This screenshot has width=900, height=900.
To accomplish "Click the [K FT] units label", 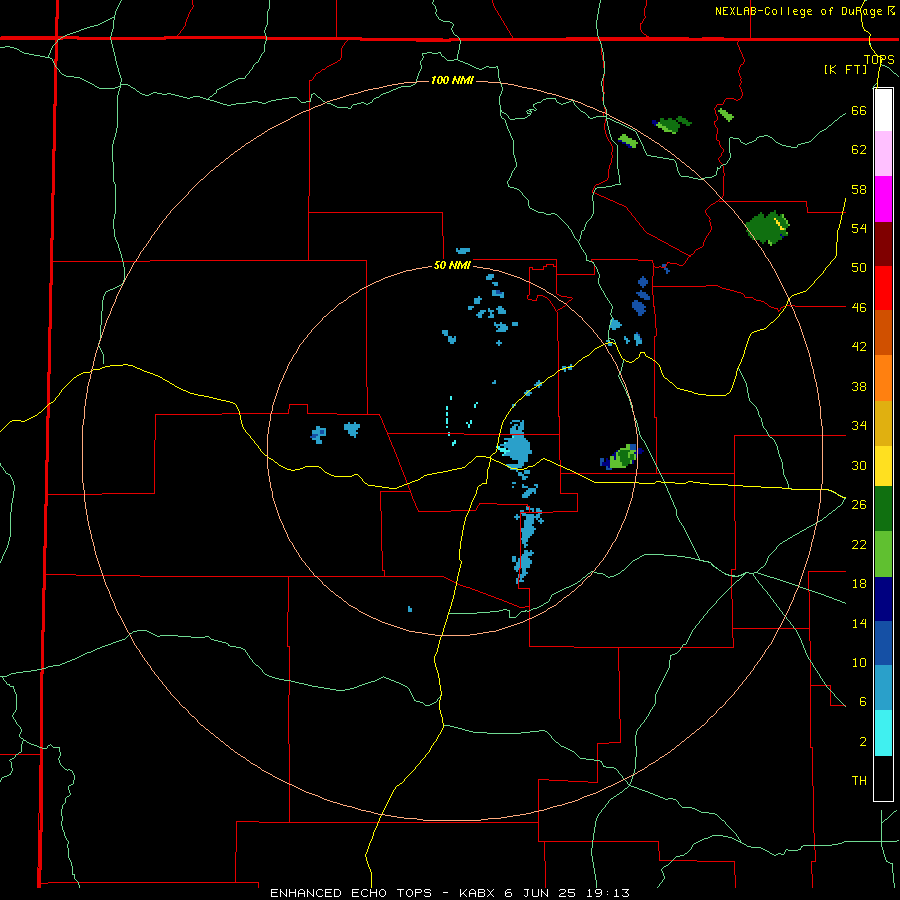I will (x=845, y=69).
